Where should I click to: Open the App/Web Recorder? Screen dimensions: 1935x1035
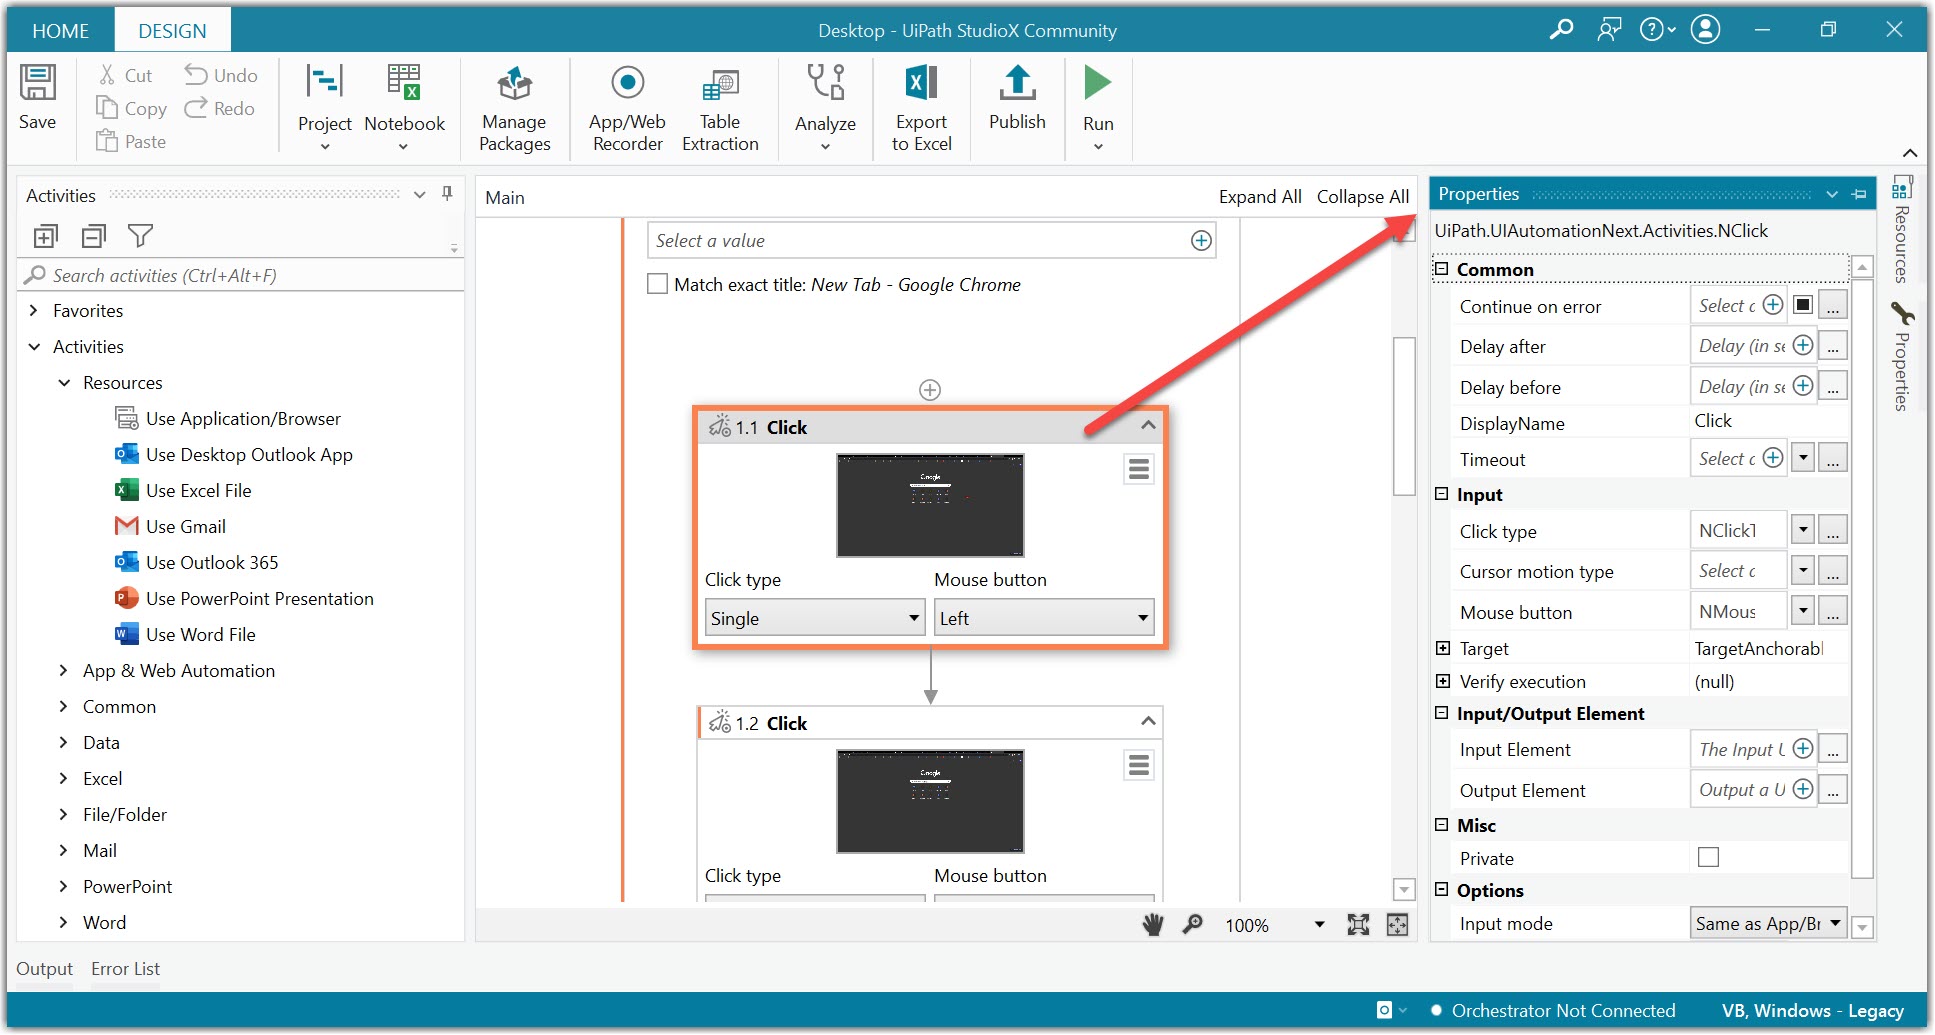point(626,107)
